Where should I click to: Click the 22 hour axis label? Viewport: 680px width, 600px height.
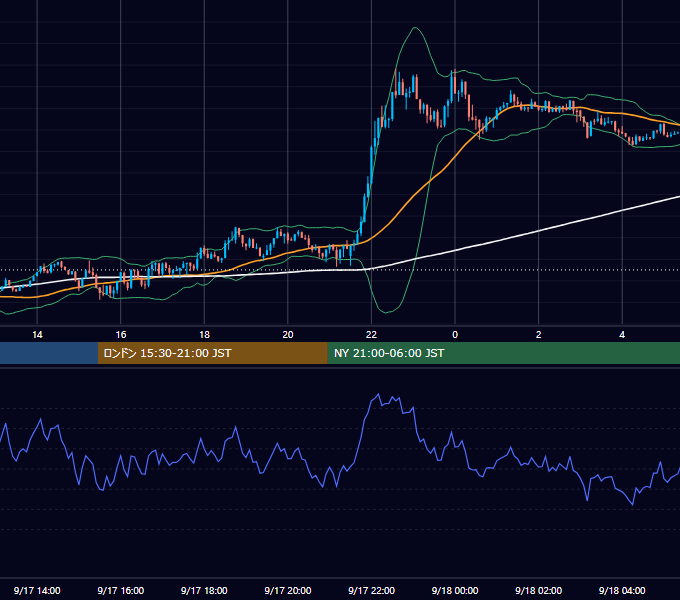tap(371, 335)
